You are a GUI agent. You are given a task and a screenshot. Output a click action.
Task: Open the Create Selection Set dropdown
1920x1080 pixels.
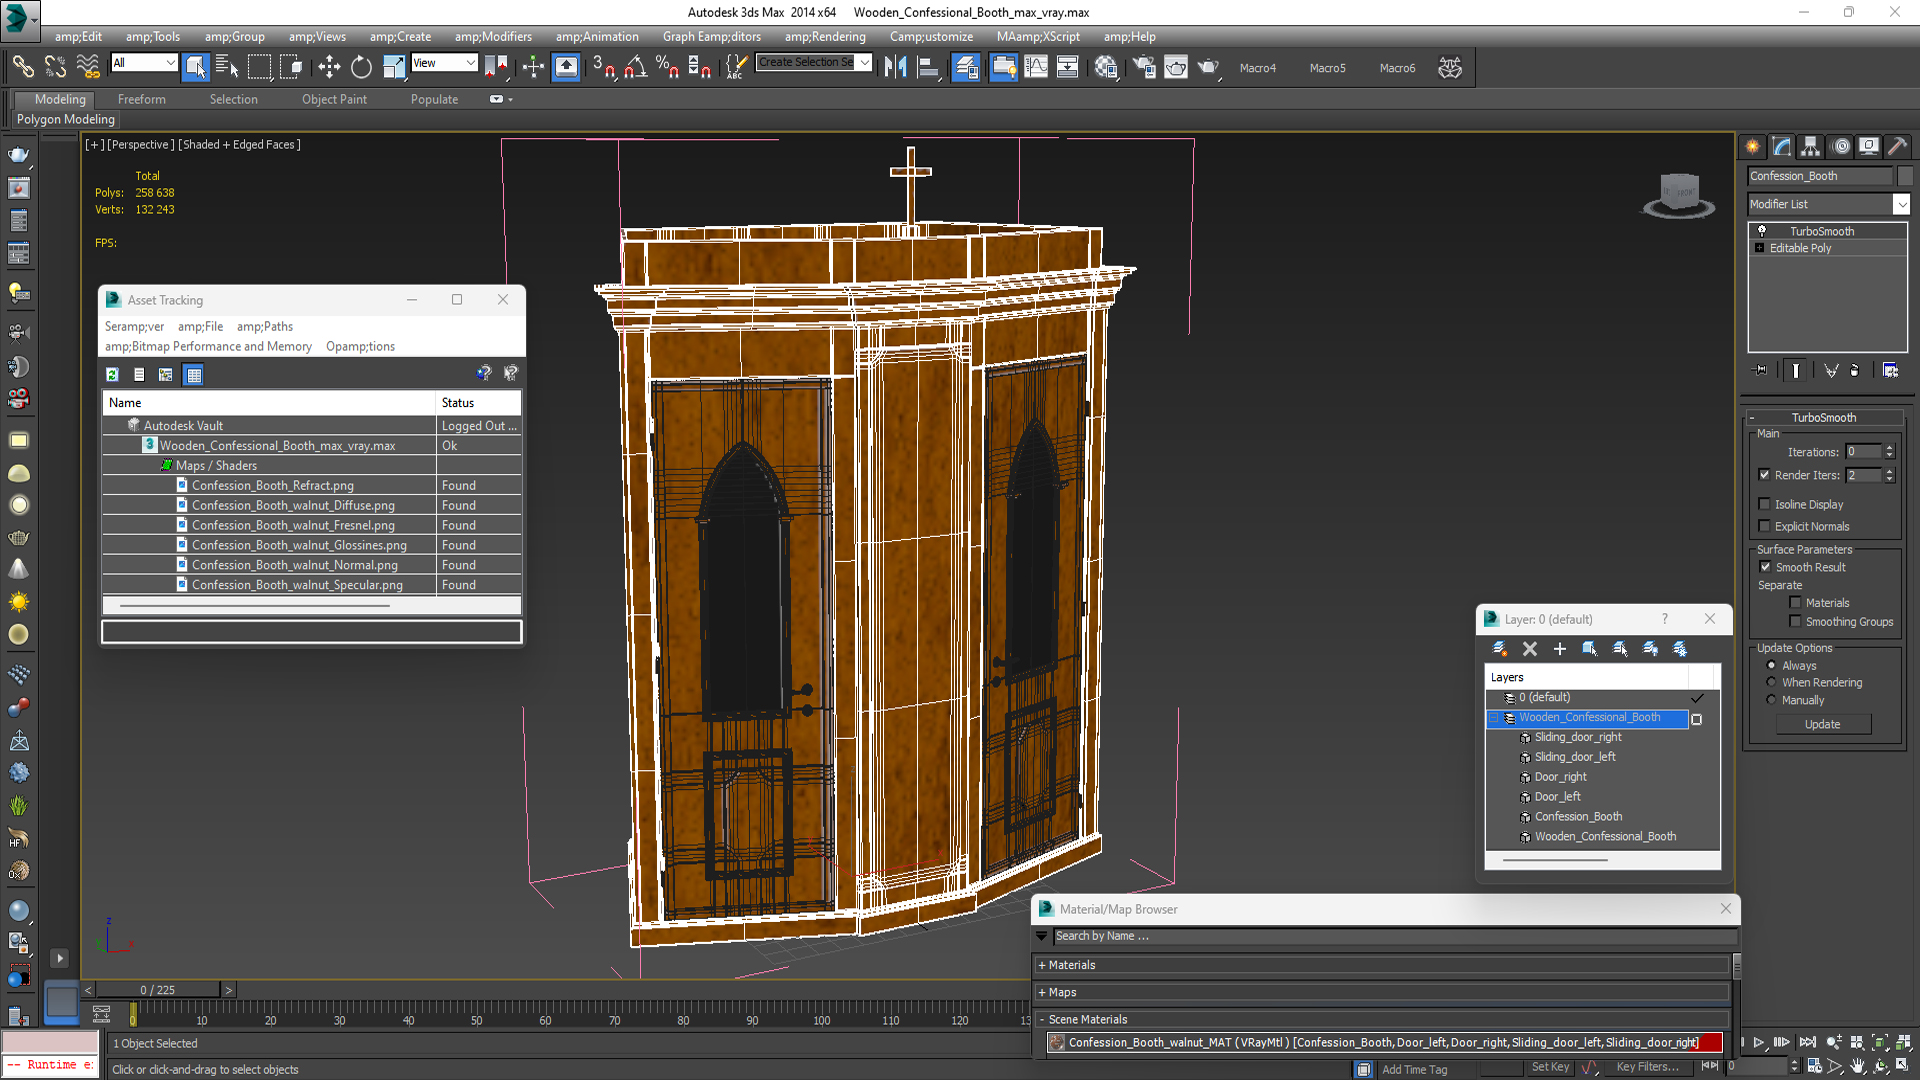click(865, 62)
